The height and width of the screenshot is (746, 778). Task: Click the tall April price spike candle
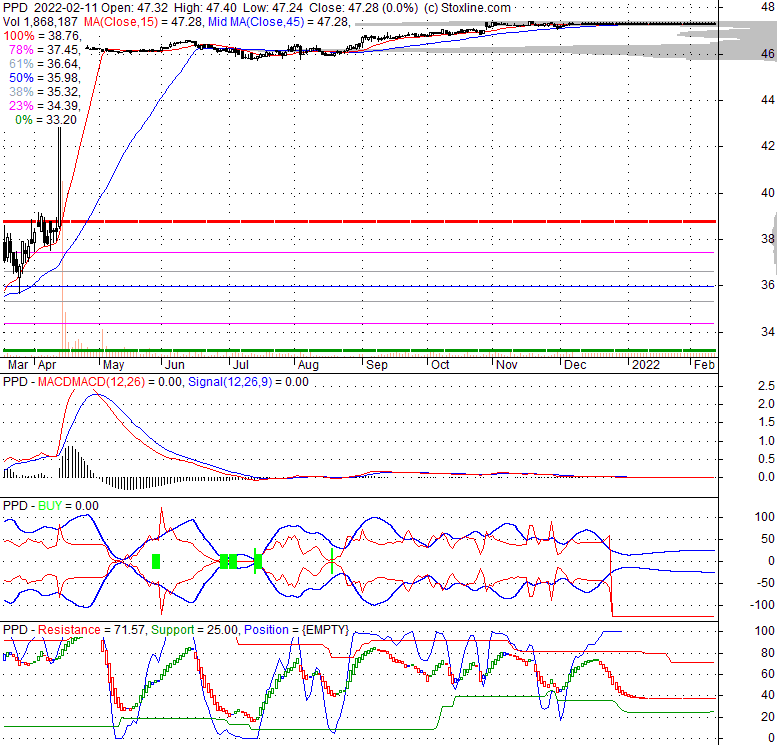60,176
